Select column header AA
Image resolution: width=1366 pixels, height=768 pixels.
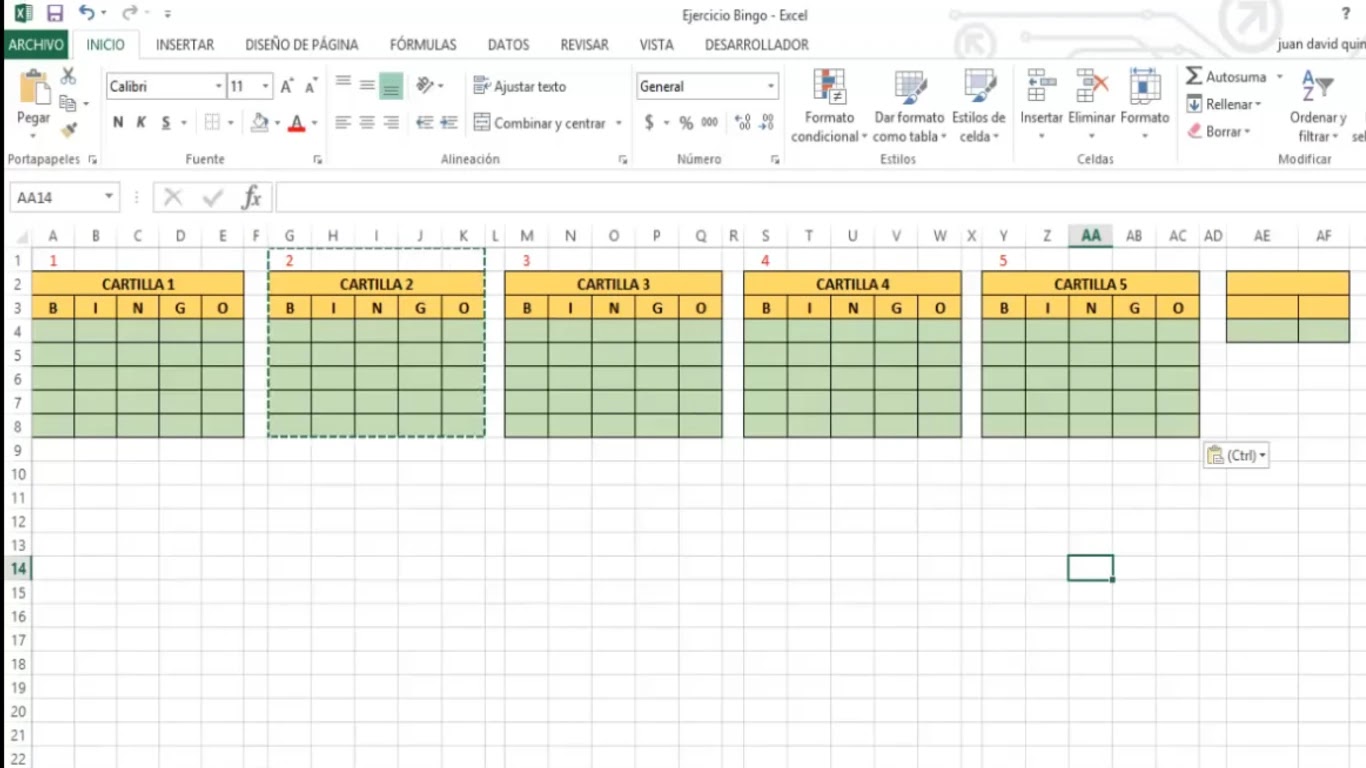tap(1091, 236)
